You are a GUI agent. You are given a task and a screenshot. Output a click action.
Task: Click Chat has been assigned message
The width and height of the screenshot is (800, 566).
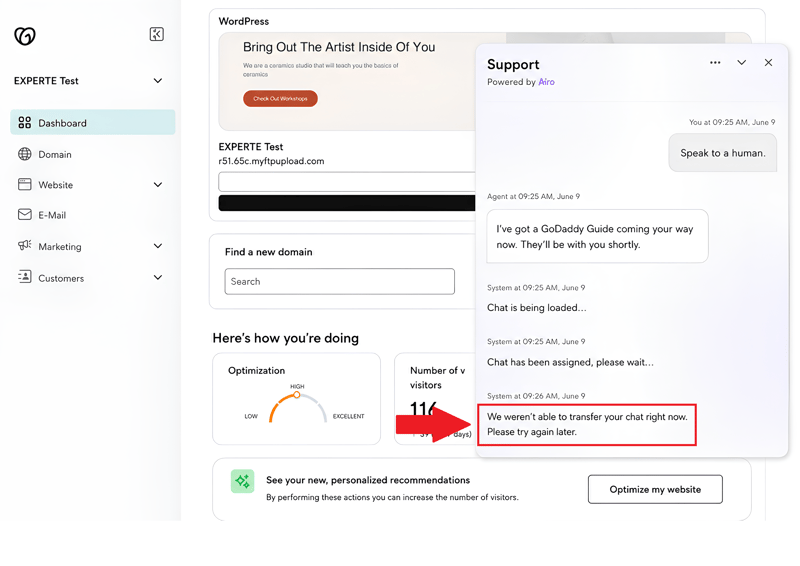[x=570, y=362]
